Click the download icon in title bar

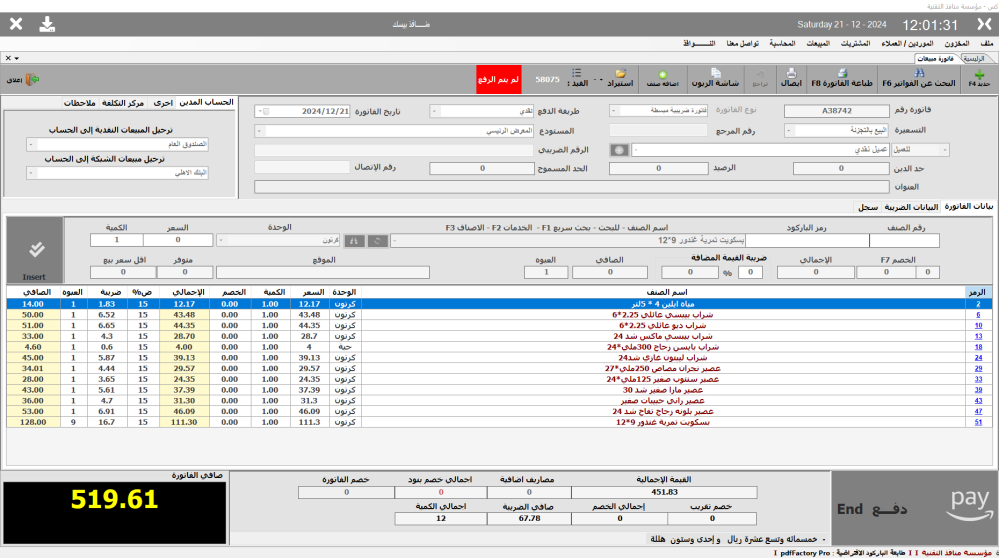coord(47,24)
